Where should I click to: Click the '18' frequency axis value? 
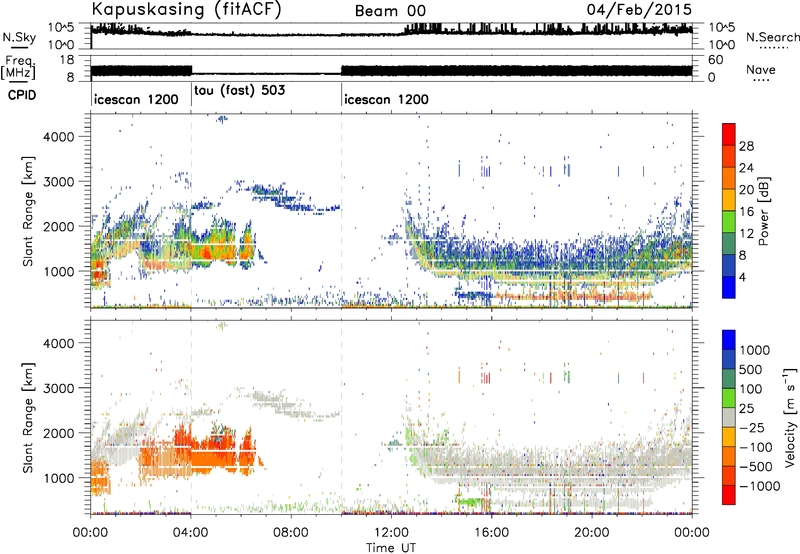(67, 60)
